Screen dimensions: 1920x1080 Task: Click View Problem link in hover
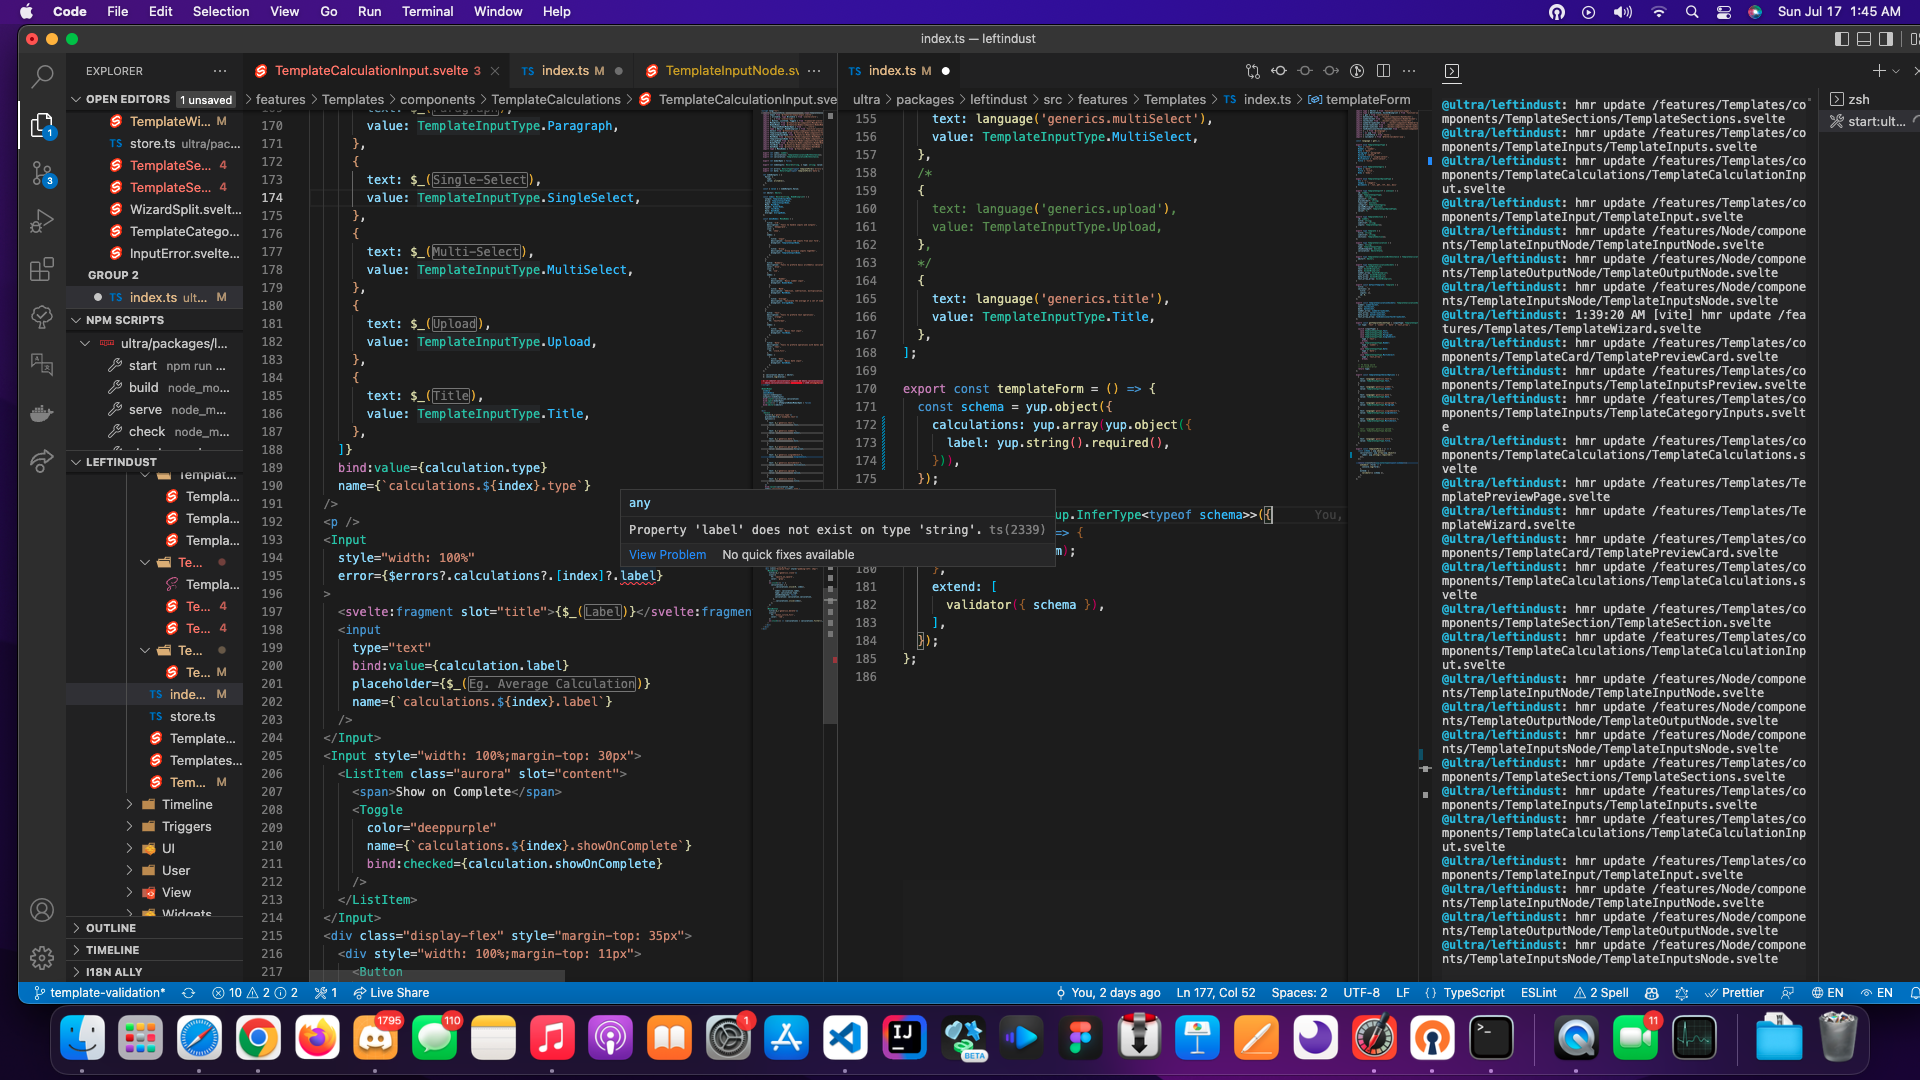click(667, 555)
